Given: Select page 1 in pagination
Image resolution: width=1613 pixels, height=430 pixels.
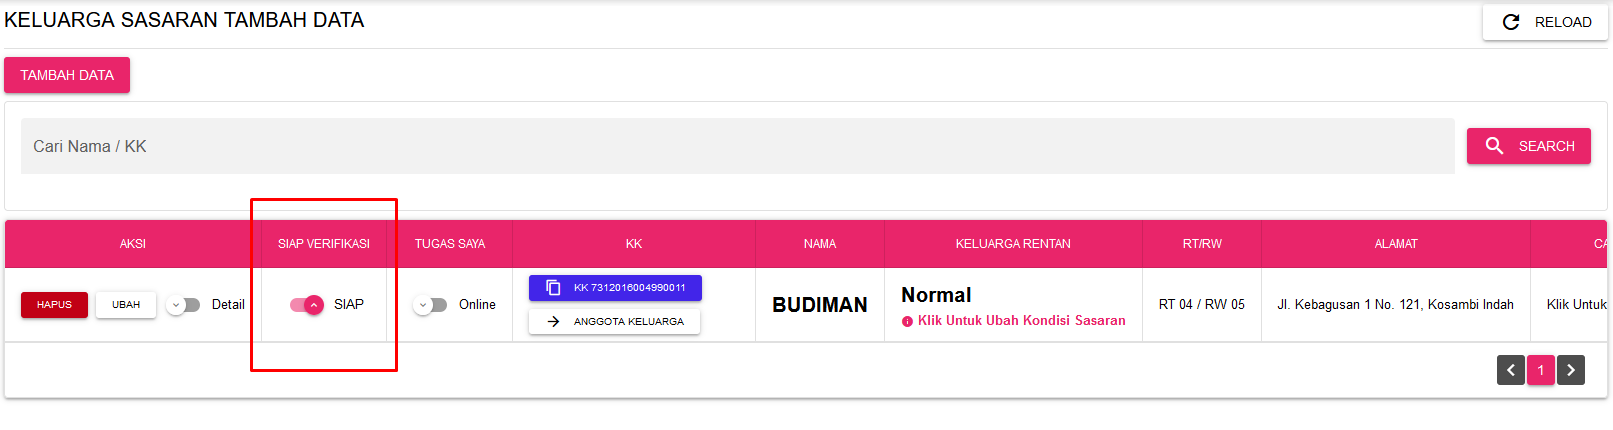Looking at the screenshot, I should point(1541,370).
